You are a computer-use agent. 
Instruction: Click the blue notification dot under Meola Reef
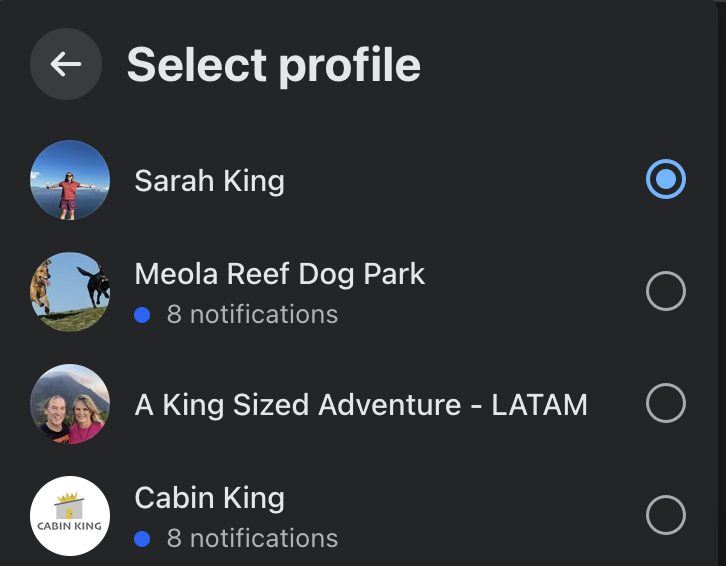[x=142, y=315]
